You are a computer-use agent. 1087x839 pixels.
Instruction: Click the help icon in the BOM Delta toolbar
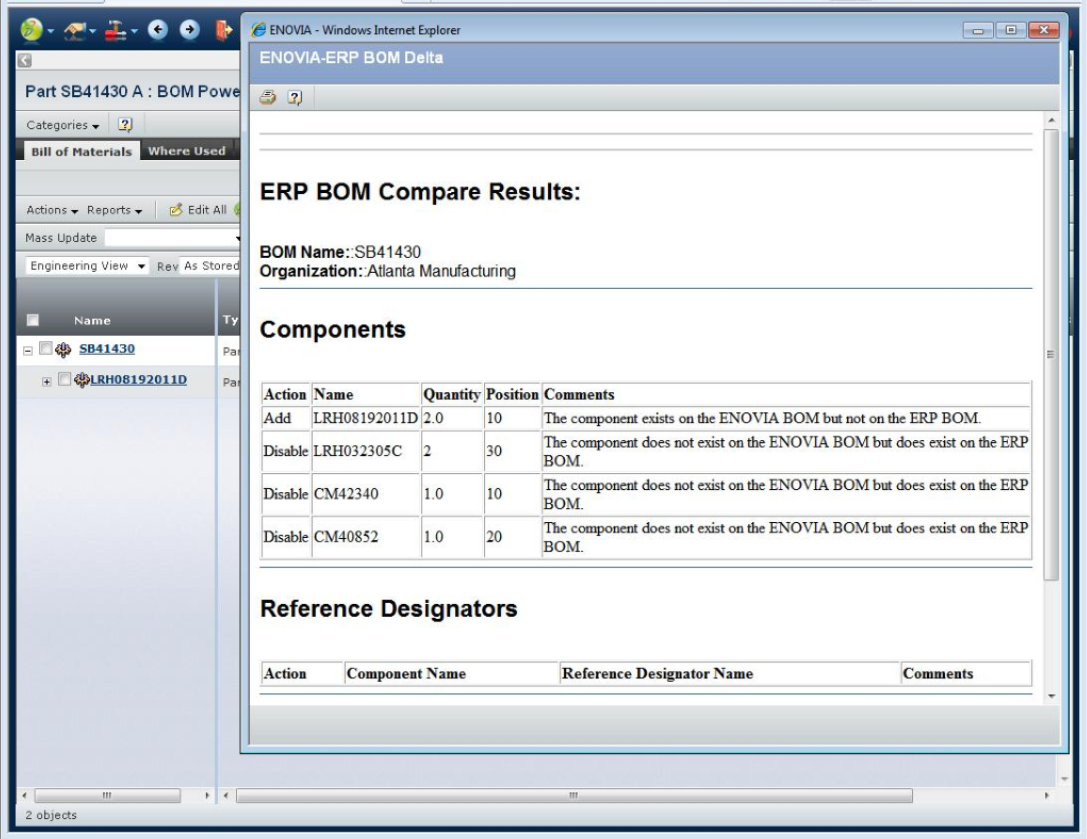(296, 99)
